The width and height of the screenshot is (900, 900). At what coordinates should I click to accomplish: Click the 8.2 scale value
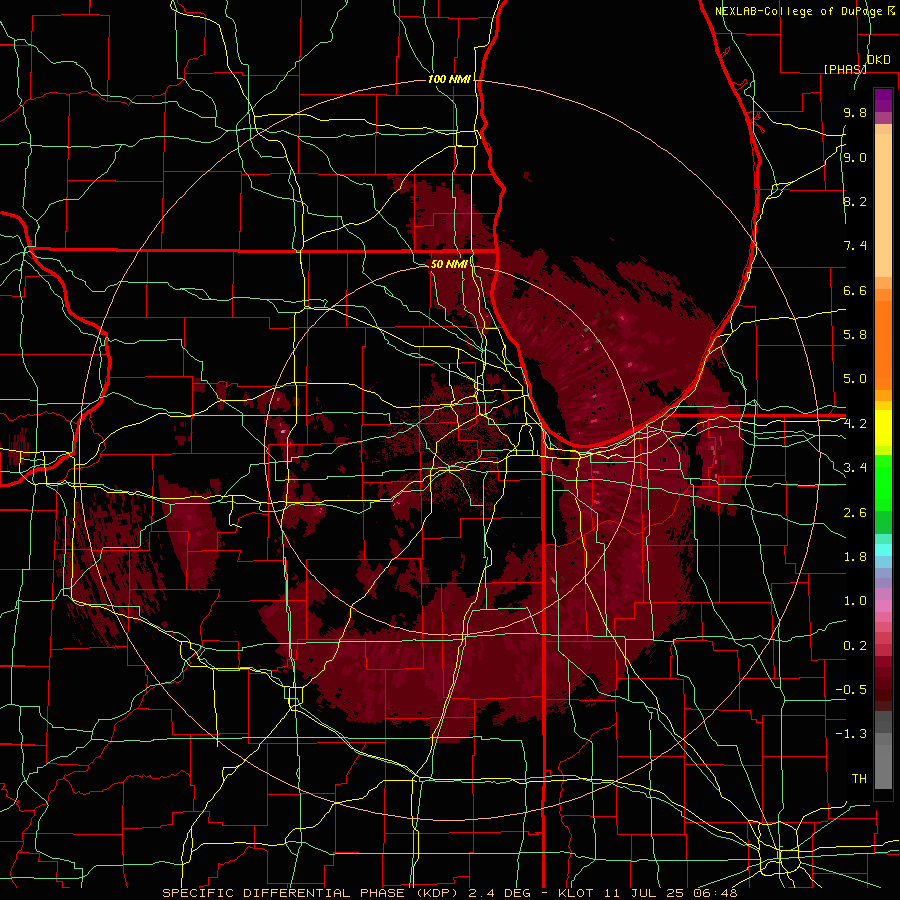[x=855, y=201]
